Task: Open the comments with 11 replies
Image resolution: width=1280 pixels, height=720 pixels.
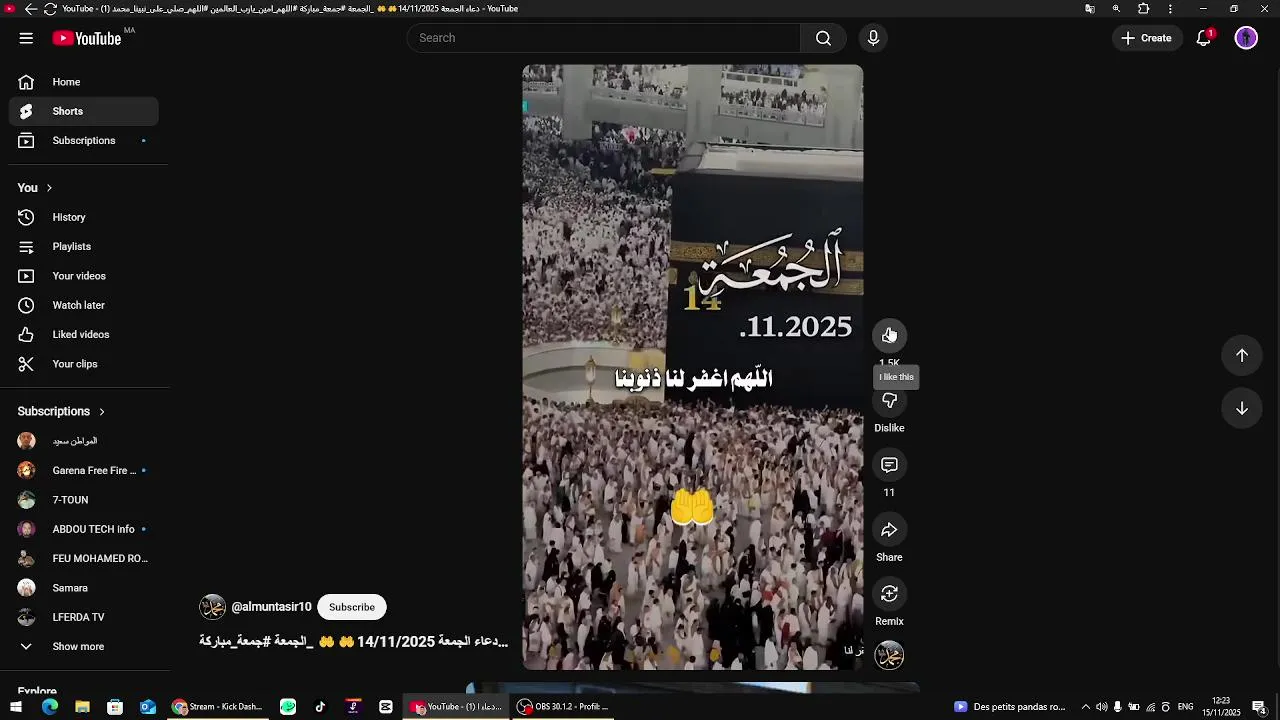Action: coord(889,465)
